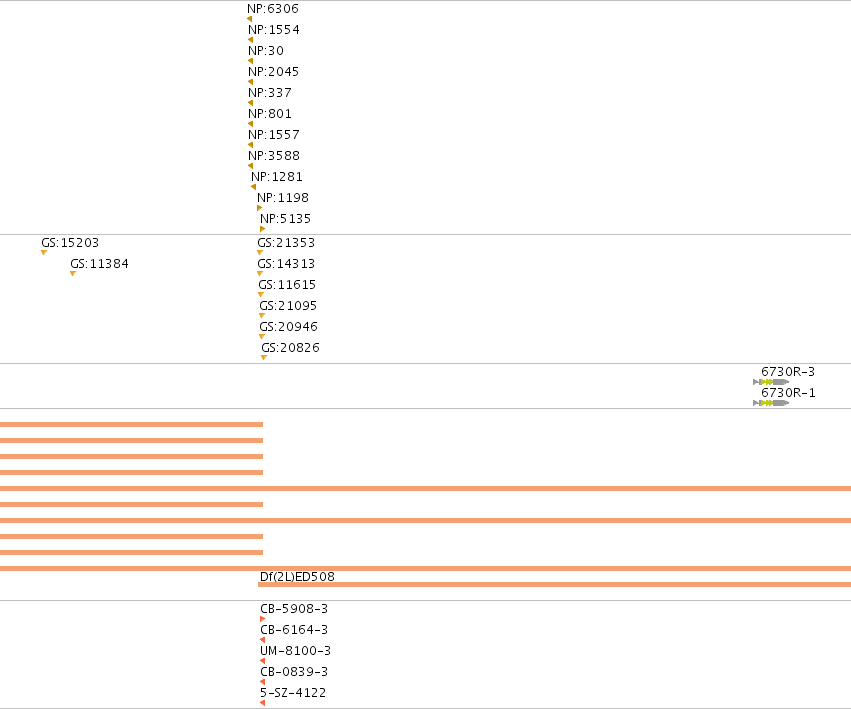Click the red arrow beneath 5-SZ-4122

[263, 703]
